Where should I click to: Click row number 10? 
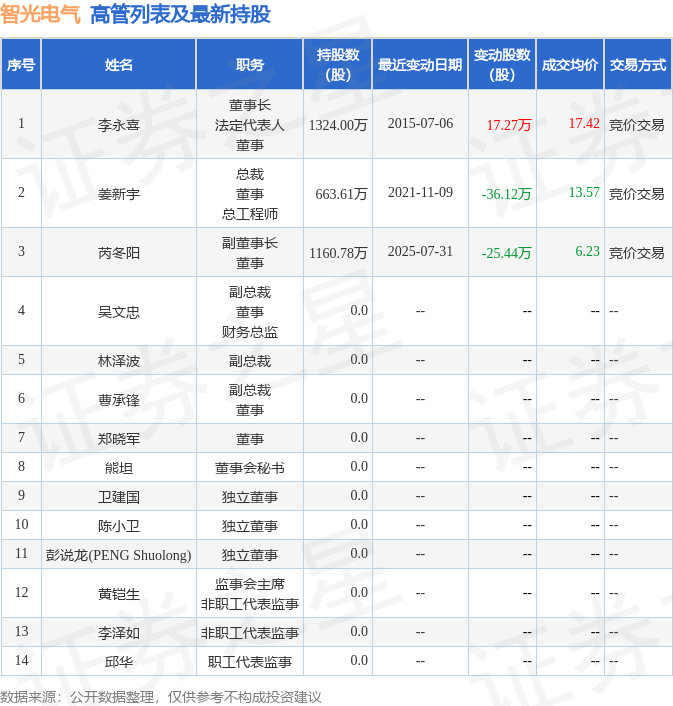[21, 524]
